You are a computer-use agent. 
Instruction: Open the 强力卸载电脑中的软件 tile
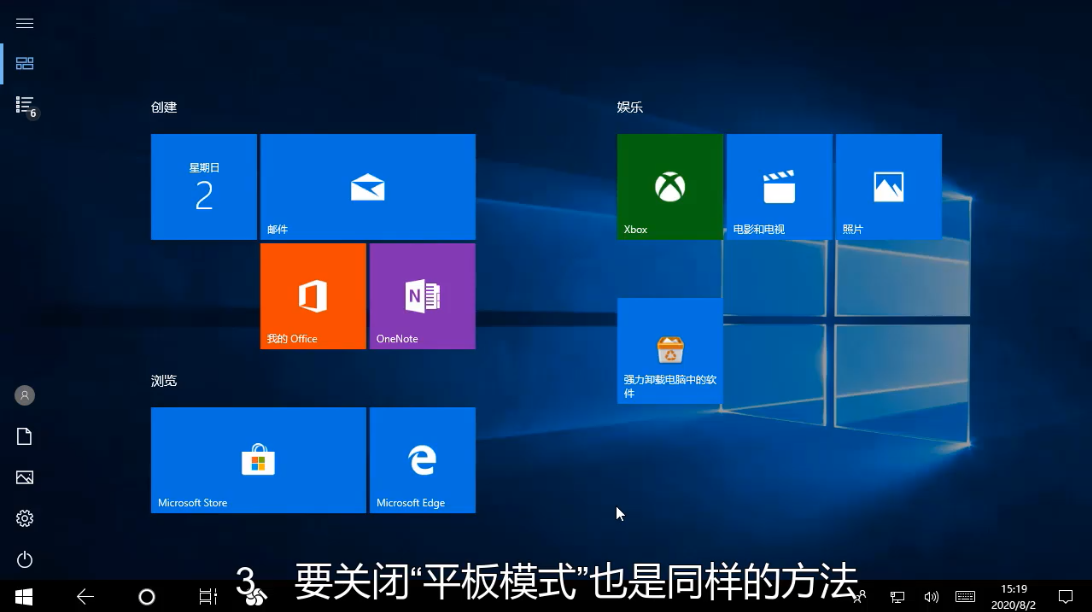click(670, 351)
